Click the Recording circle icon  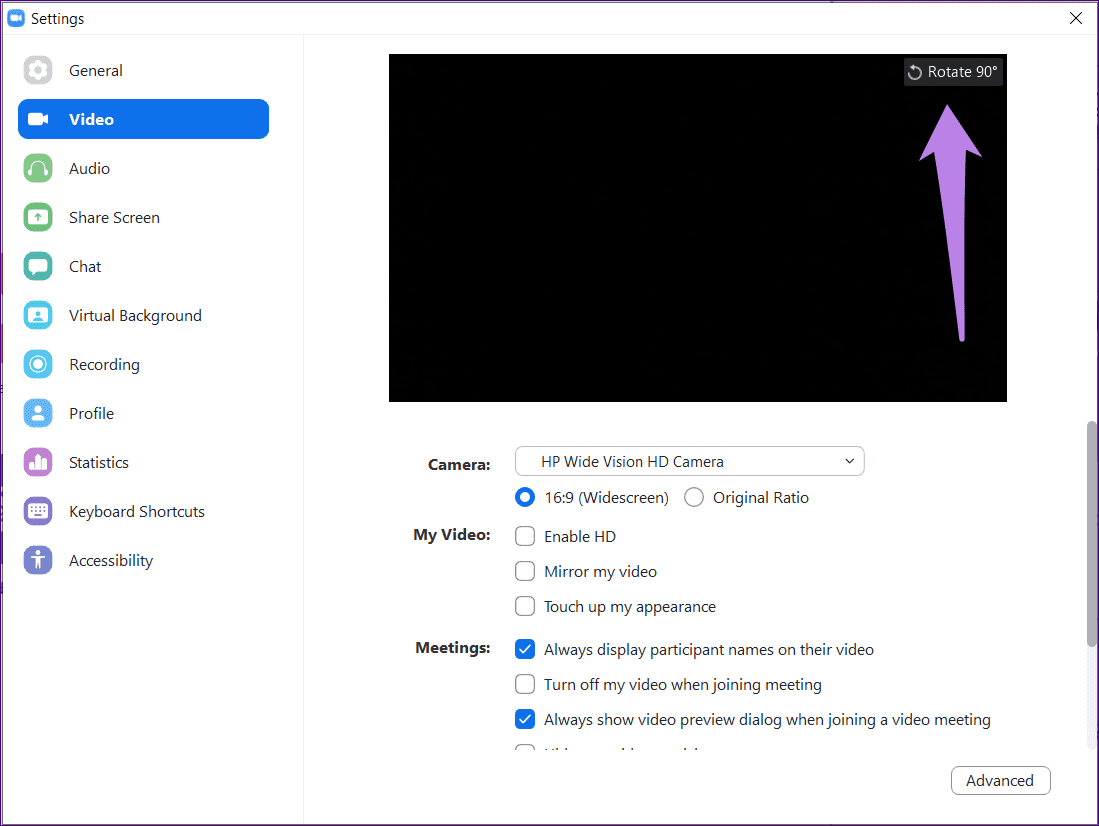pyautogui.click(x=38, y=365)
